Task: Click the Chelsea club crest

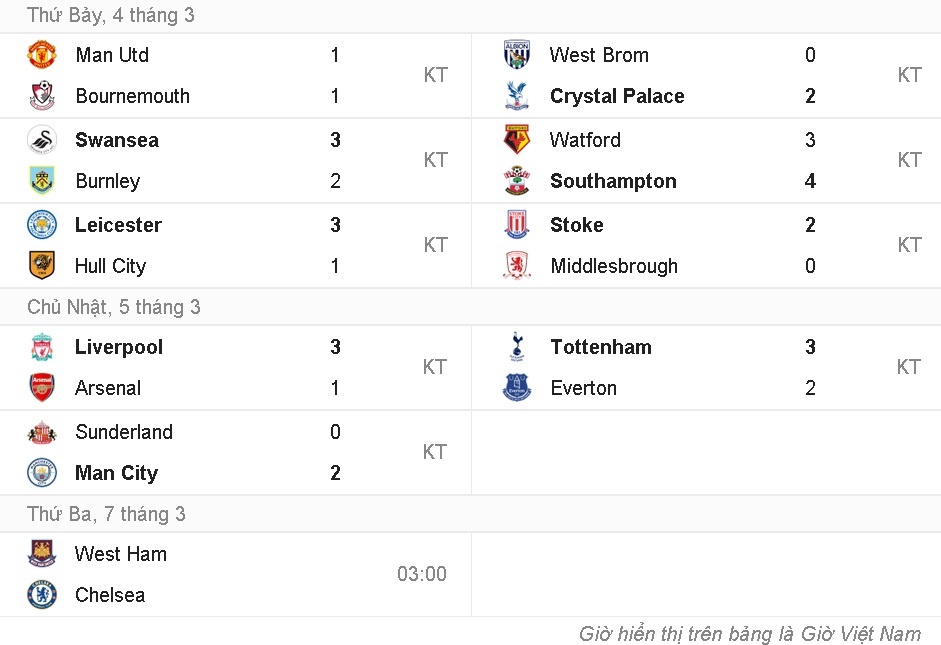Action: pyautogui.click(x=41, y=595)
